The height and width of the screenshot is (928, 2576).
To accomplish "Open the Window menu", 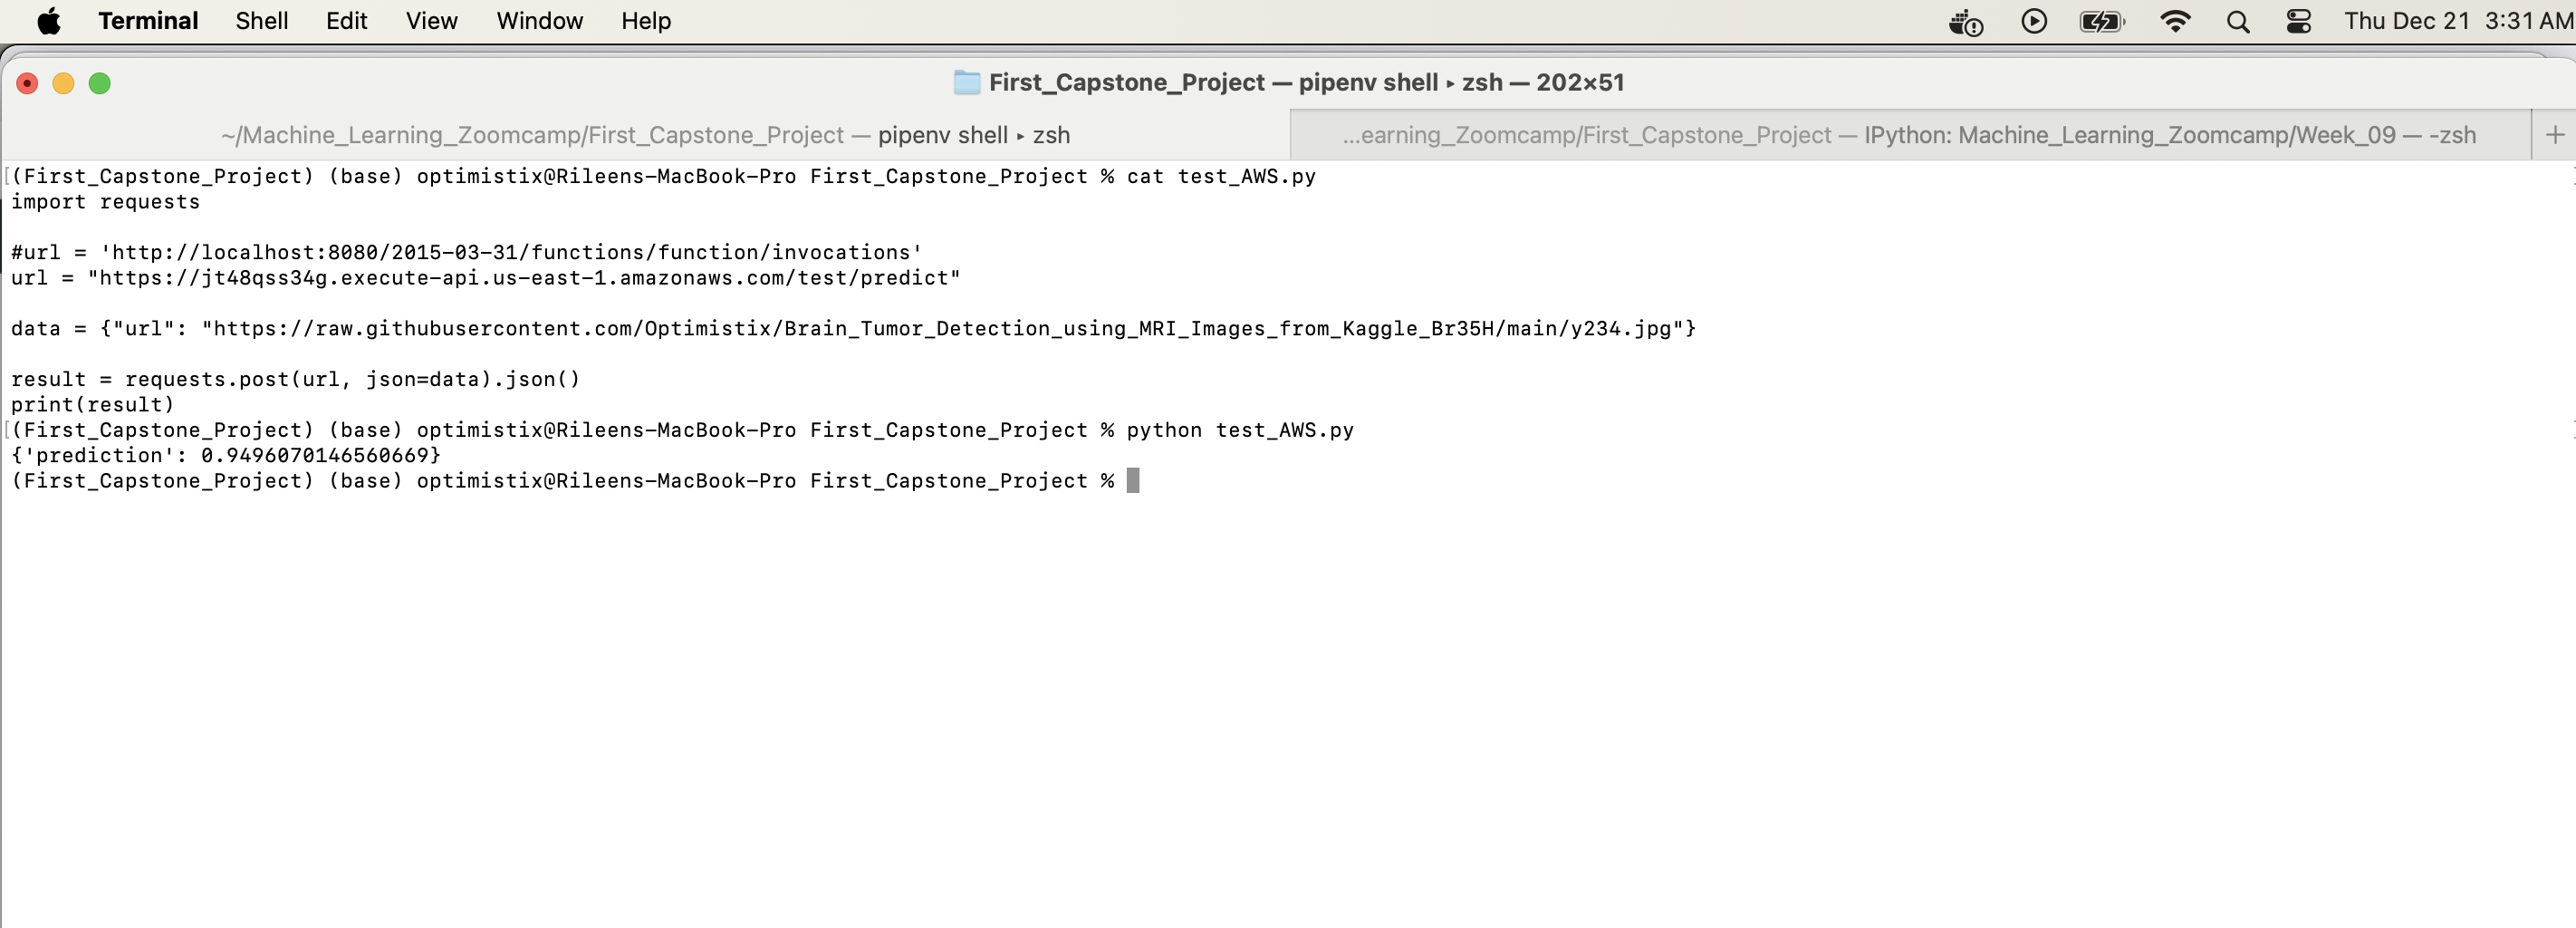I will (x=538, y=20).
